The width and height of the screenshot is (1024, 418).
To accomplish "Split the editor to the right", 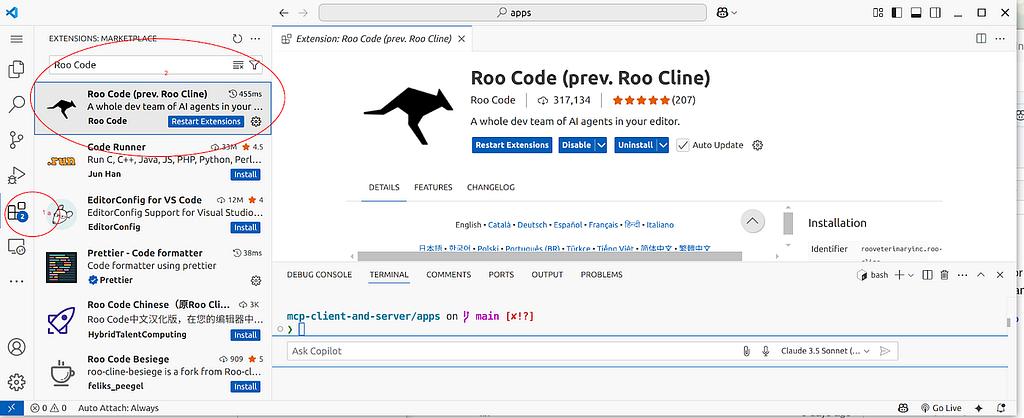I will tap(981, 39).
